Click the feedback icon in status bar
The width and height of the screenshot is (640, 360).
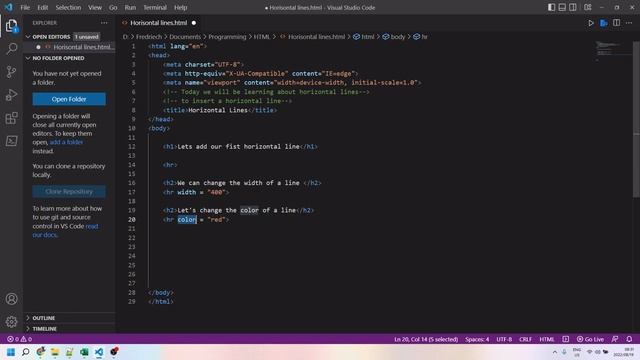[615, 339]
